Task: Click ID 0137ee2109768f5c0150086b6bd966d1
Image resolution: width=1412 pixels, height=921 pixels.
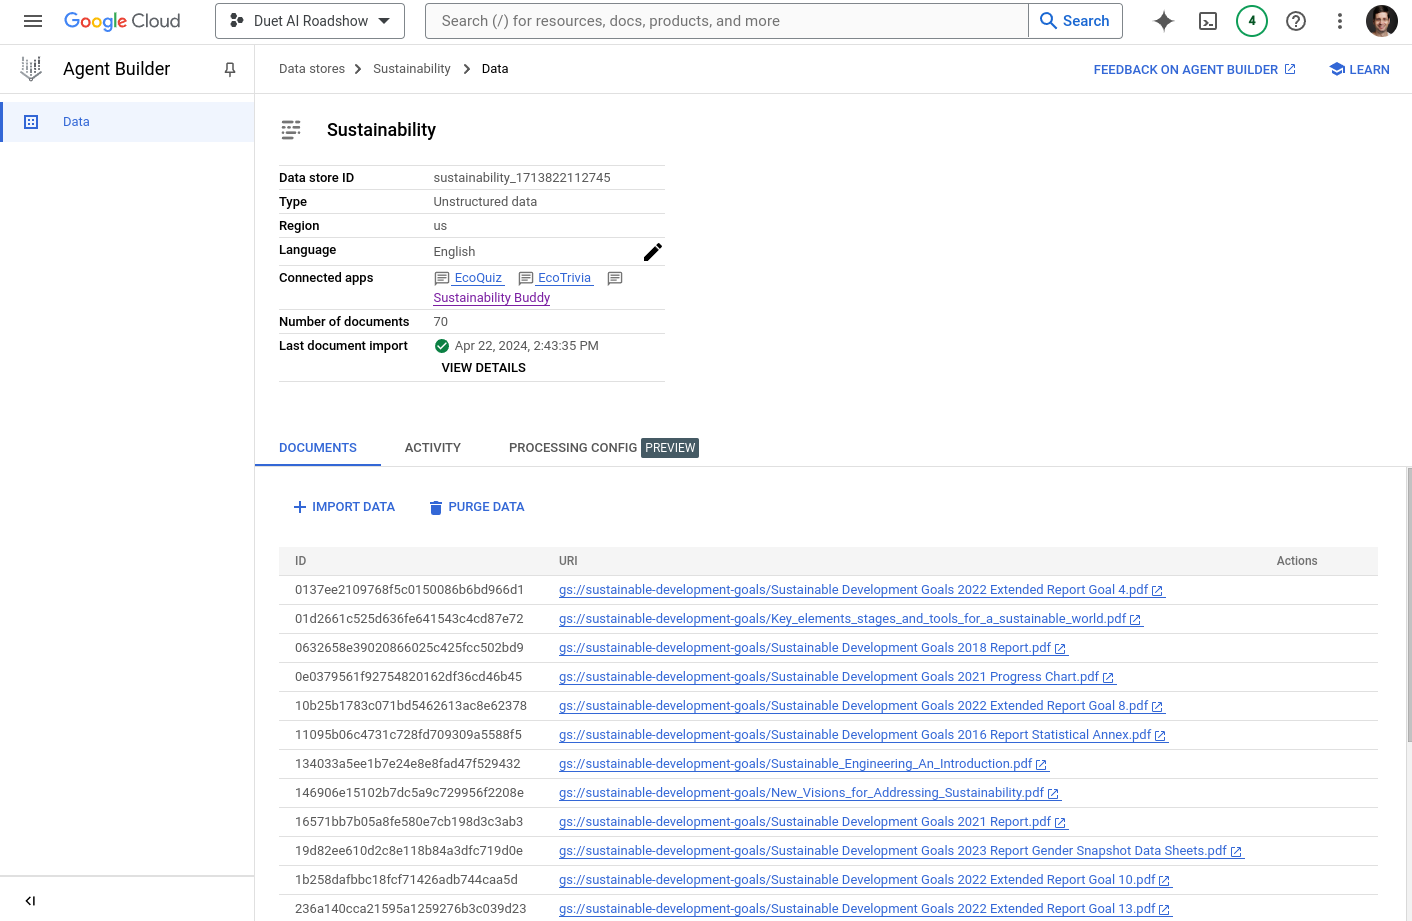Action: [x=409, y=590]
